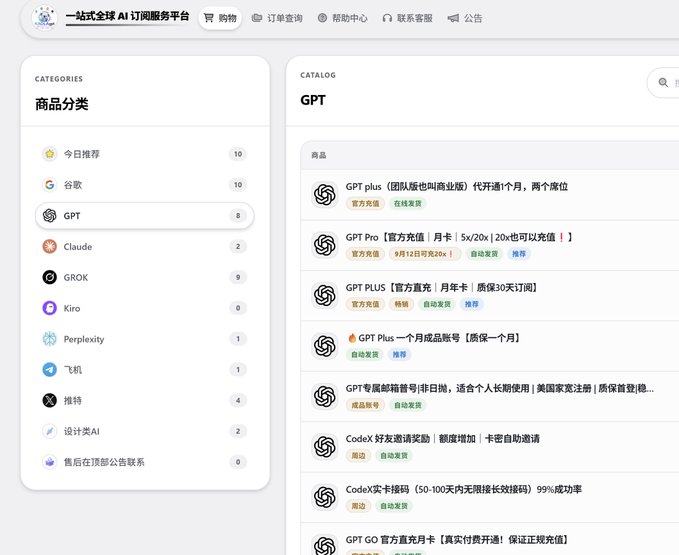This screenshot has height=555, width=679.
Task: Click the Telegram paper plane icon
Action: pyautogui.click(x=50, y=370)
